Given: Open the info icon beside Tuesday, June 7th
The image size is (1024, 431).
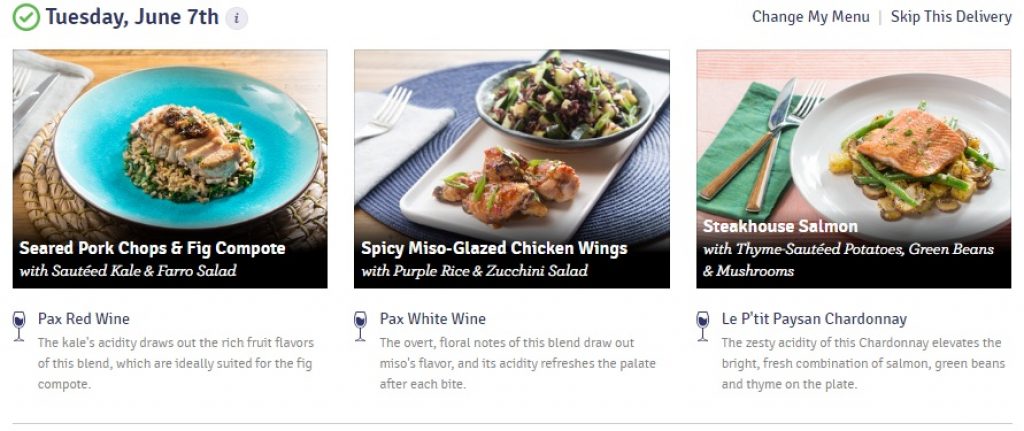Looking at the screenshot, I should [x=236, y=18].
